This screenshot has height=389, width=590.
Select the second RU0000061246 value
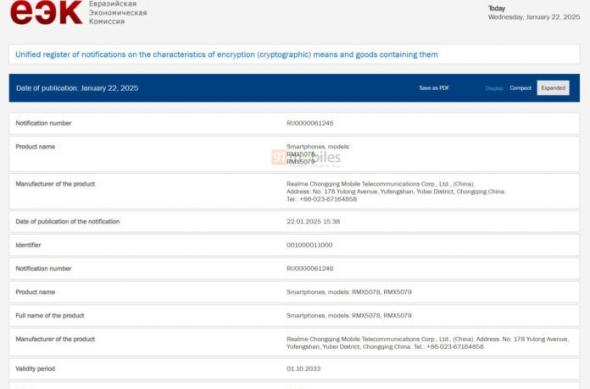310,269
